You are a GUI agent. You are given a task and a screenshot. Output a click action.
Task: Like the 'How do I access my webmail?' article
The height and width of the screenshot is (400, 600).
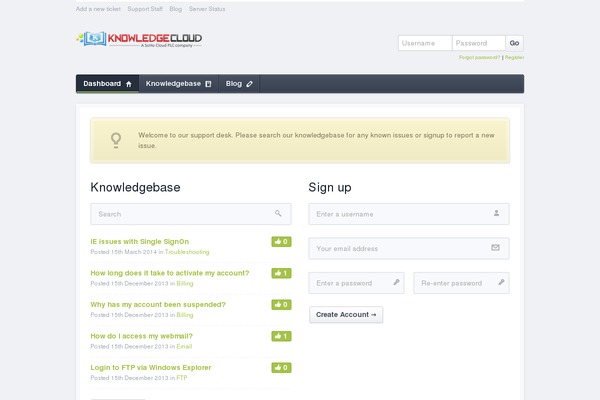[x=281, y=336]
